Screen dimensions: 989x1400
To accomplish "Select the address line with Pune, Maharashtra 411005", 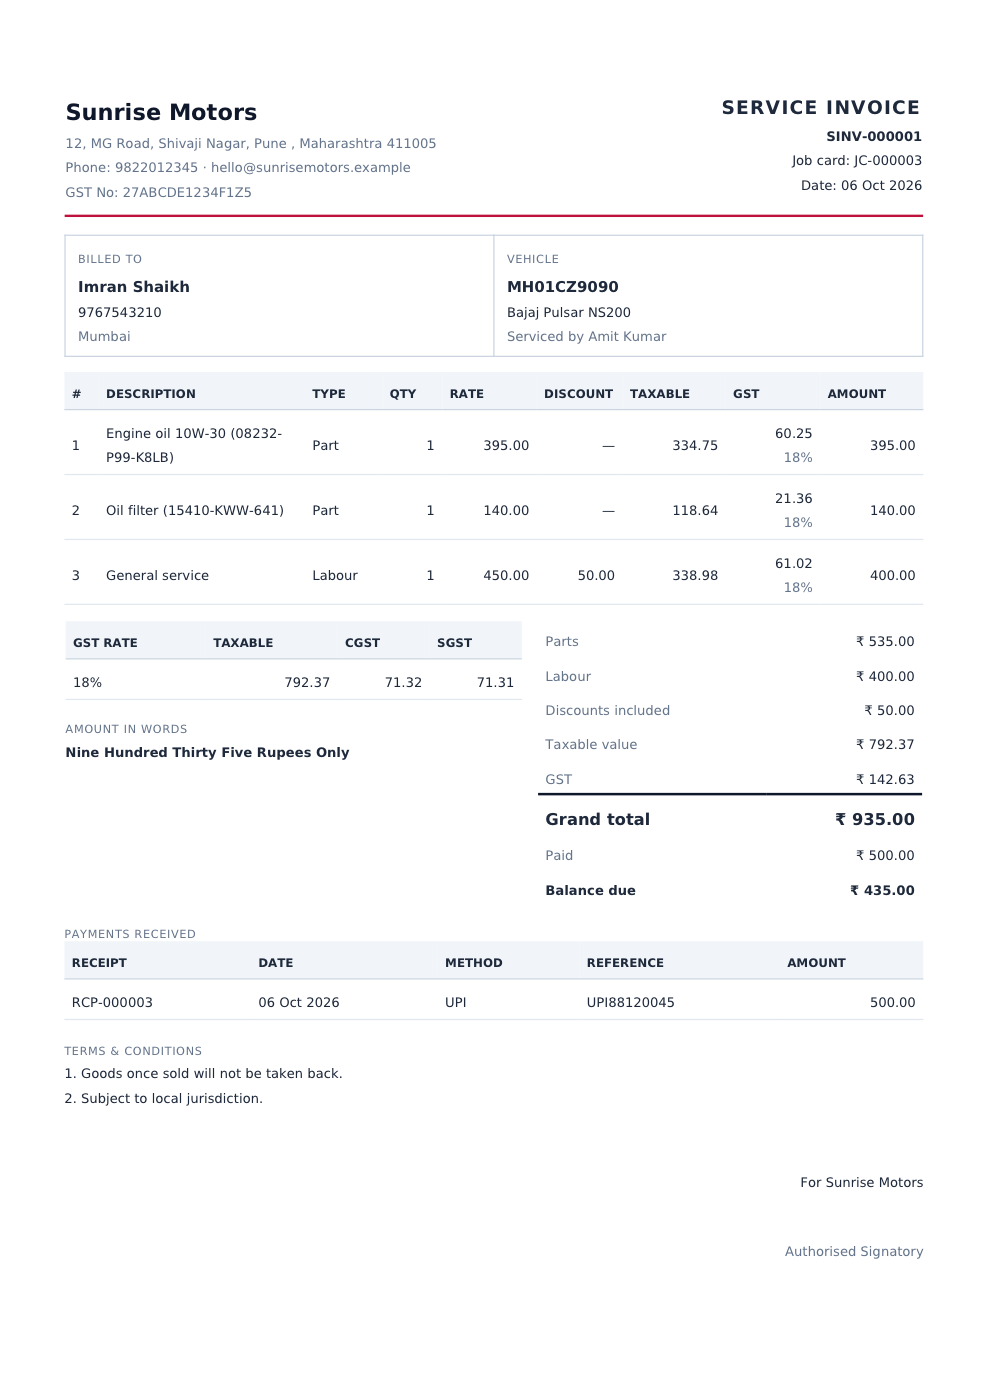I will tap(251, 143).
